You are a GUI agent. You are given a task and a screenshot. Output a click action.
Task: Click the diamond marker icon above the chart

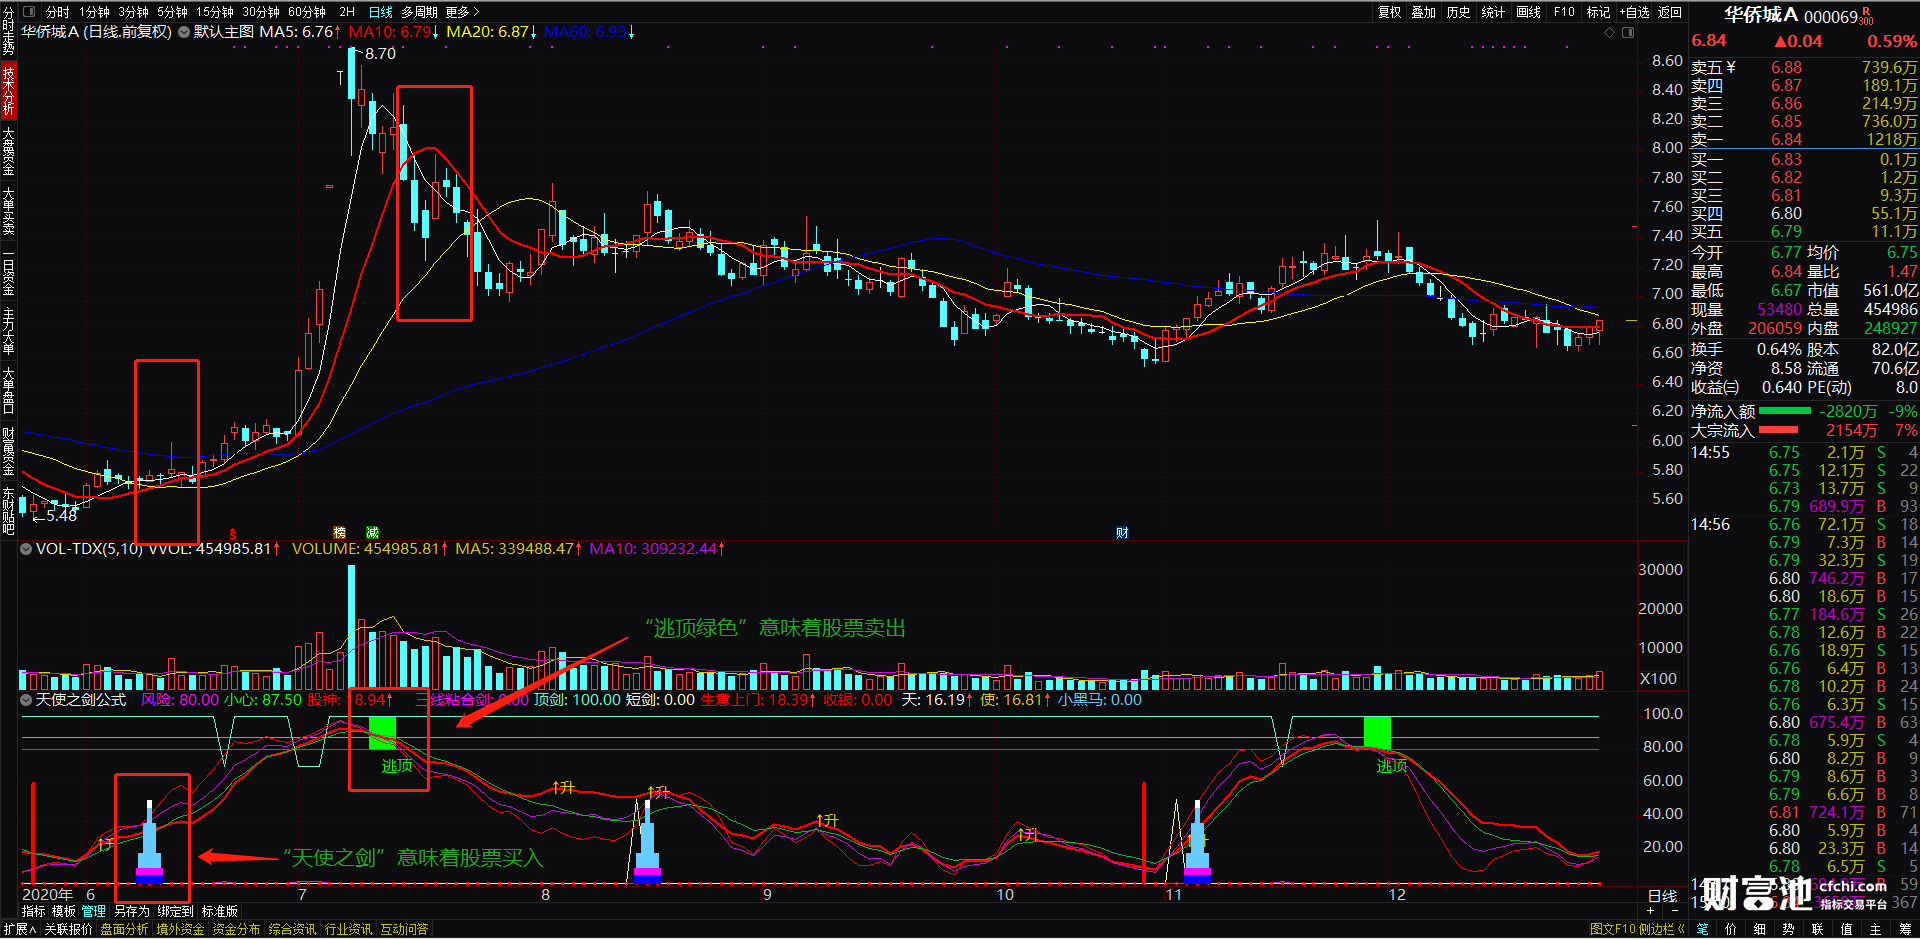pos(1609,32)
